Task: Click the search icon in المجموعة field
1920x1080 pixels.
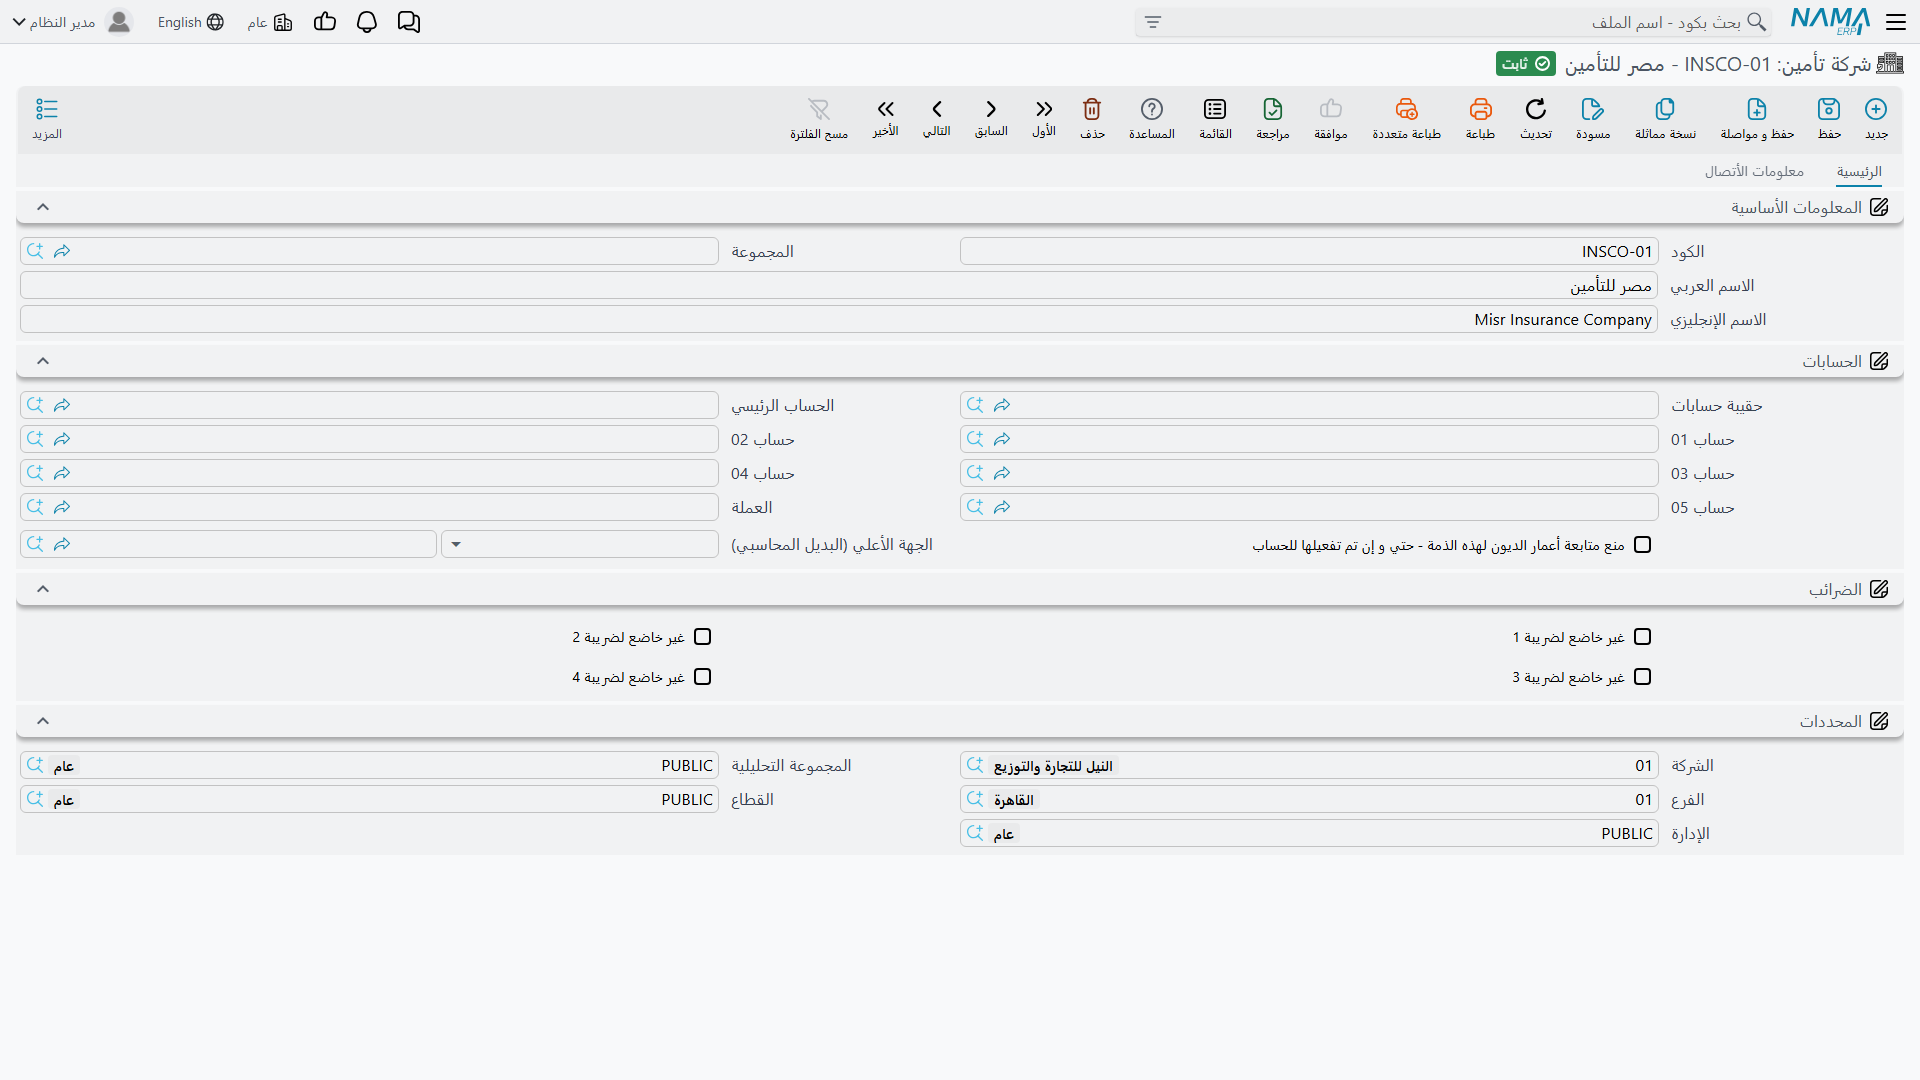Action: (35, 251)
